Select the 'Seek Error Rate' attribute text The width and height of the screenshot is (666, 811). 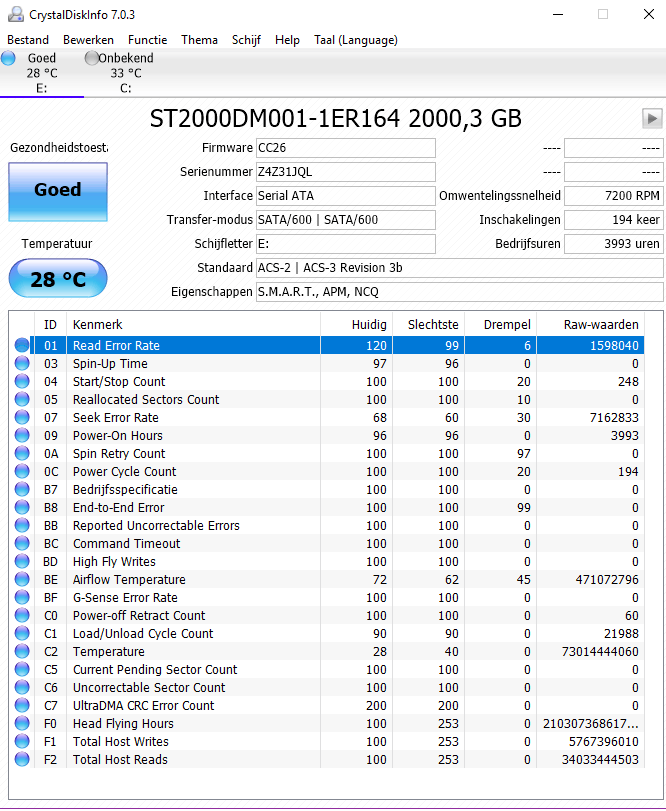pos(116,417)
